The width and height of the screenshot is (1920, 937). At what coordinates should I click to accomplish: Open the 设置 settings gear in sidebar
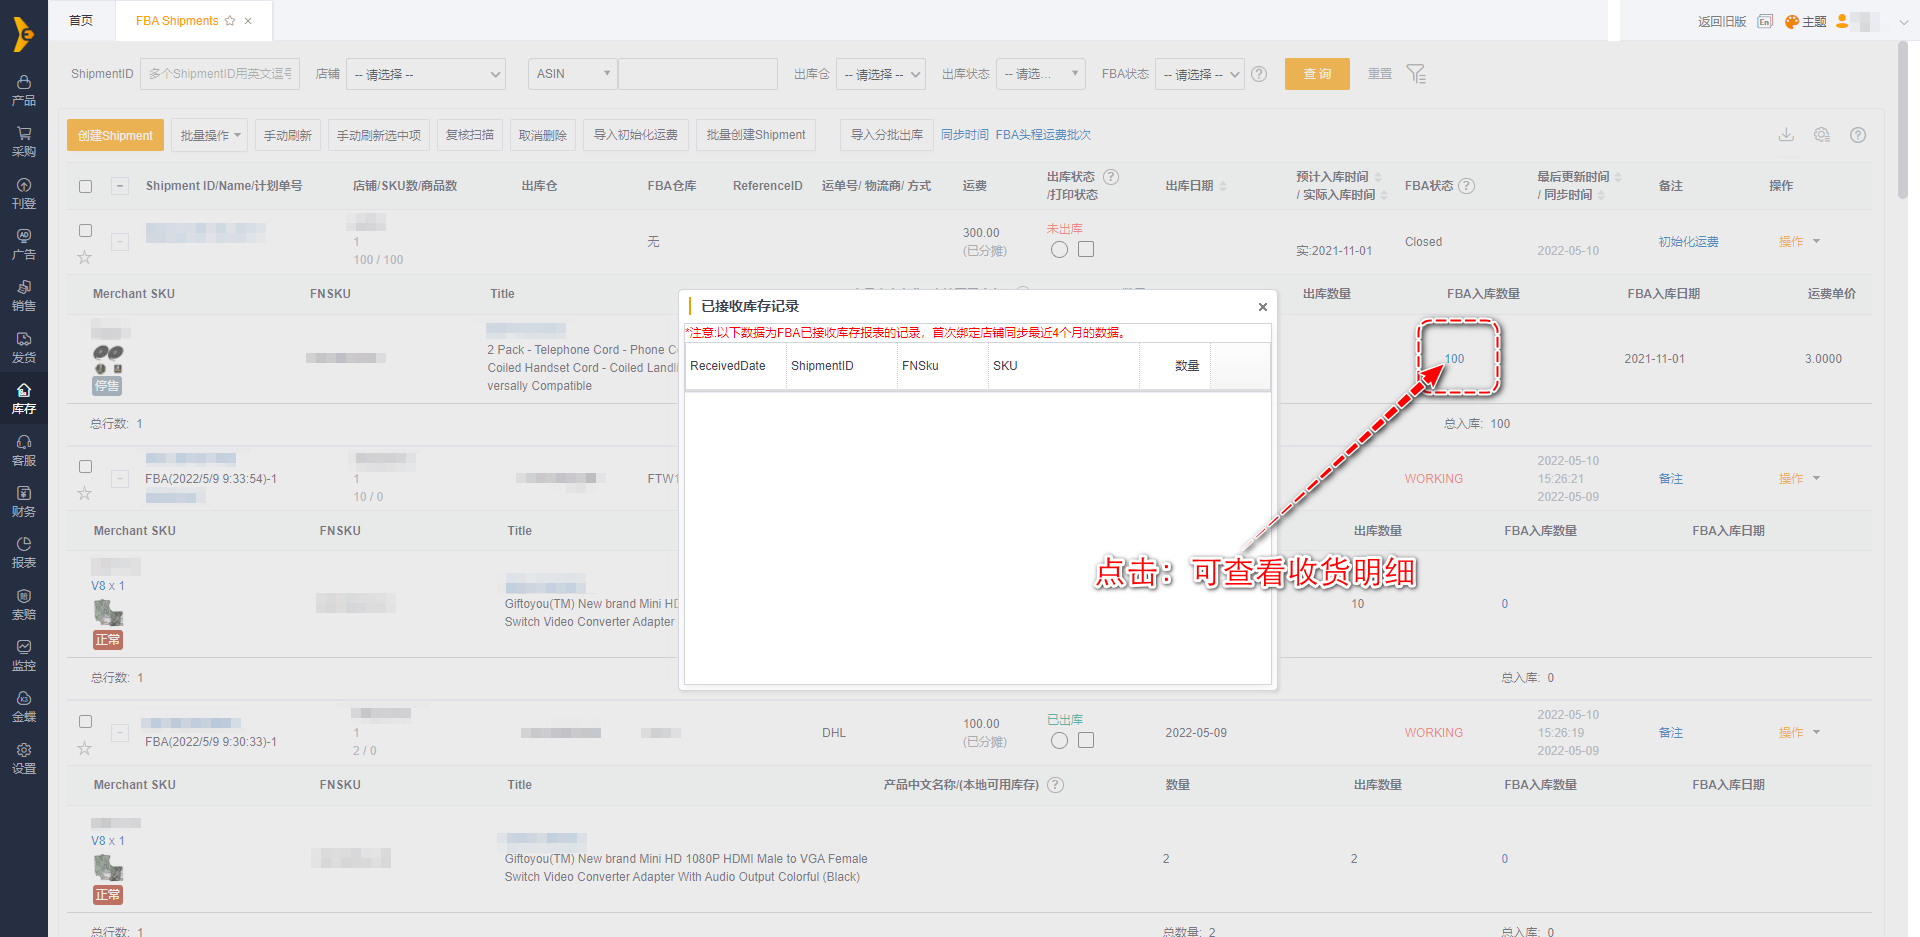pos(24,757)
